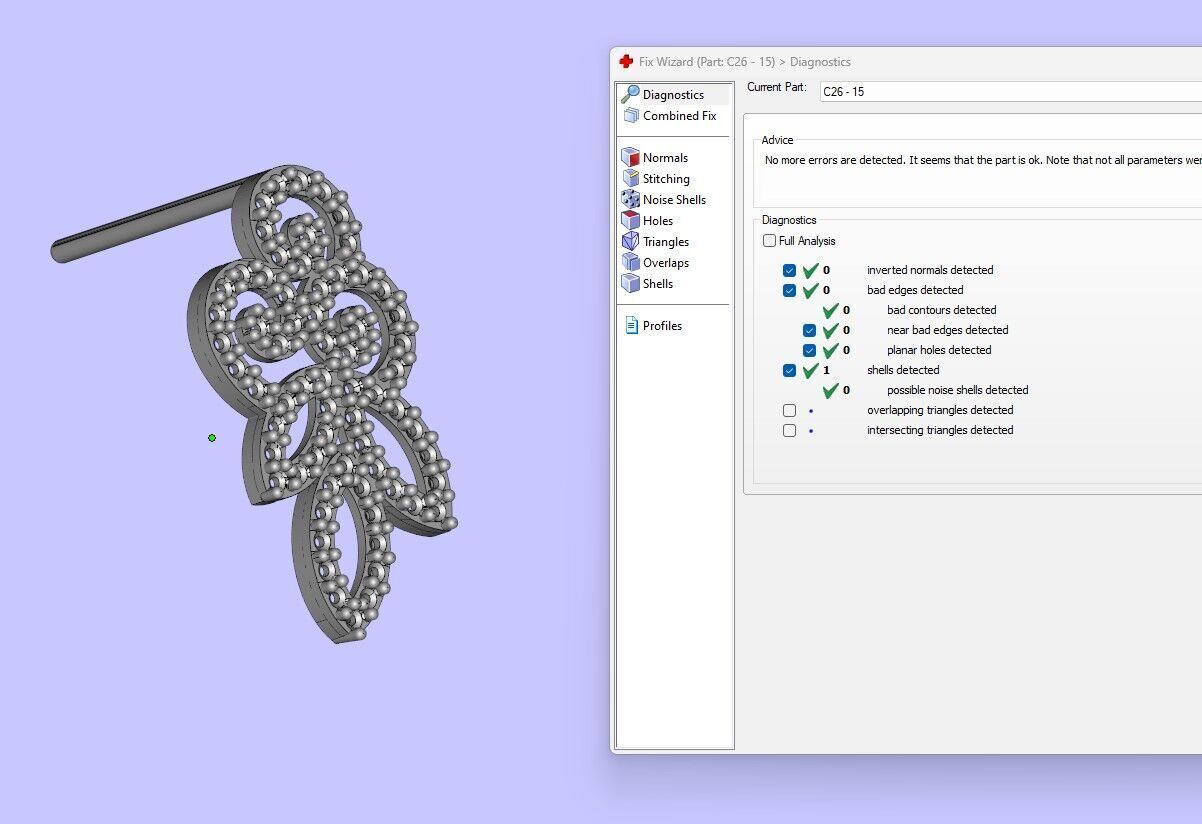Uncheck shells detected checkbox
The height and width of the screenshot is (824, 1202).
click(790, 370)
